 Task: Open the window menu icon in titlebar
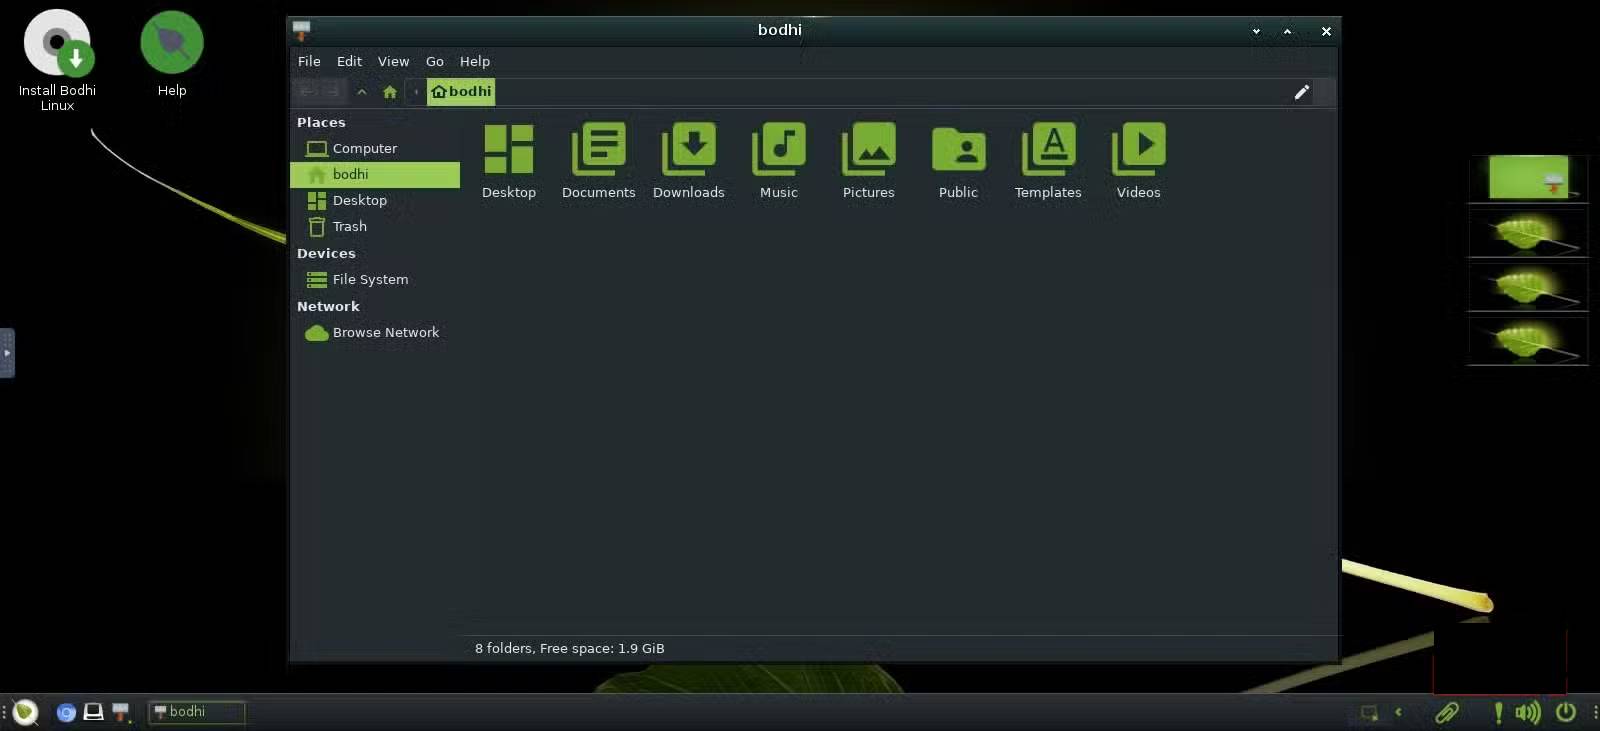click(302, 31)
